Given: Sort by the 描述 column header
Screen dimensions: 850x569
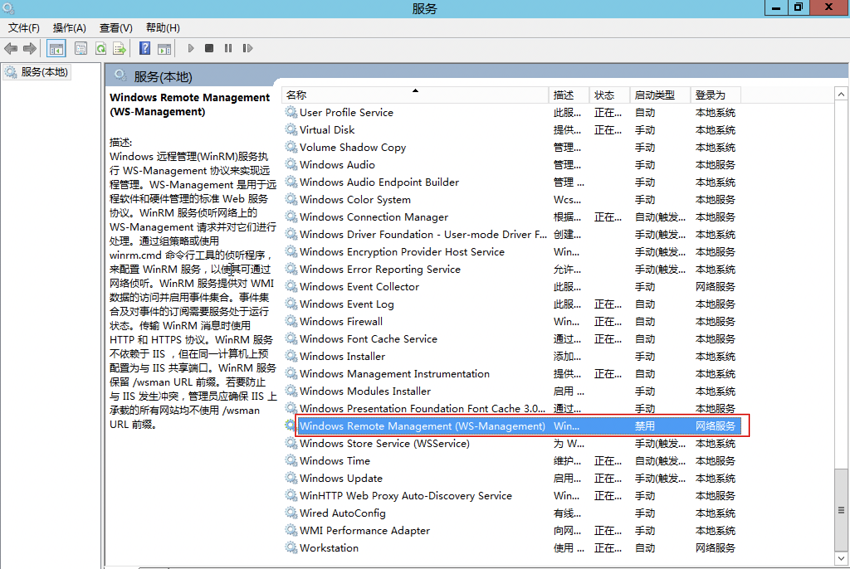Looking at the screenshot, I should click(569, 95).
